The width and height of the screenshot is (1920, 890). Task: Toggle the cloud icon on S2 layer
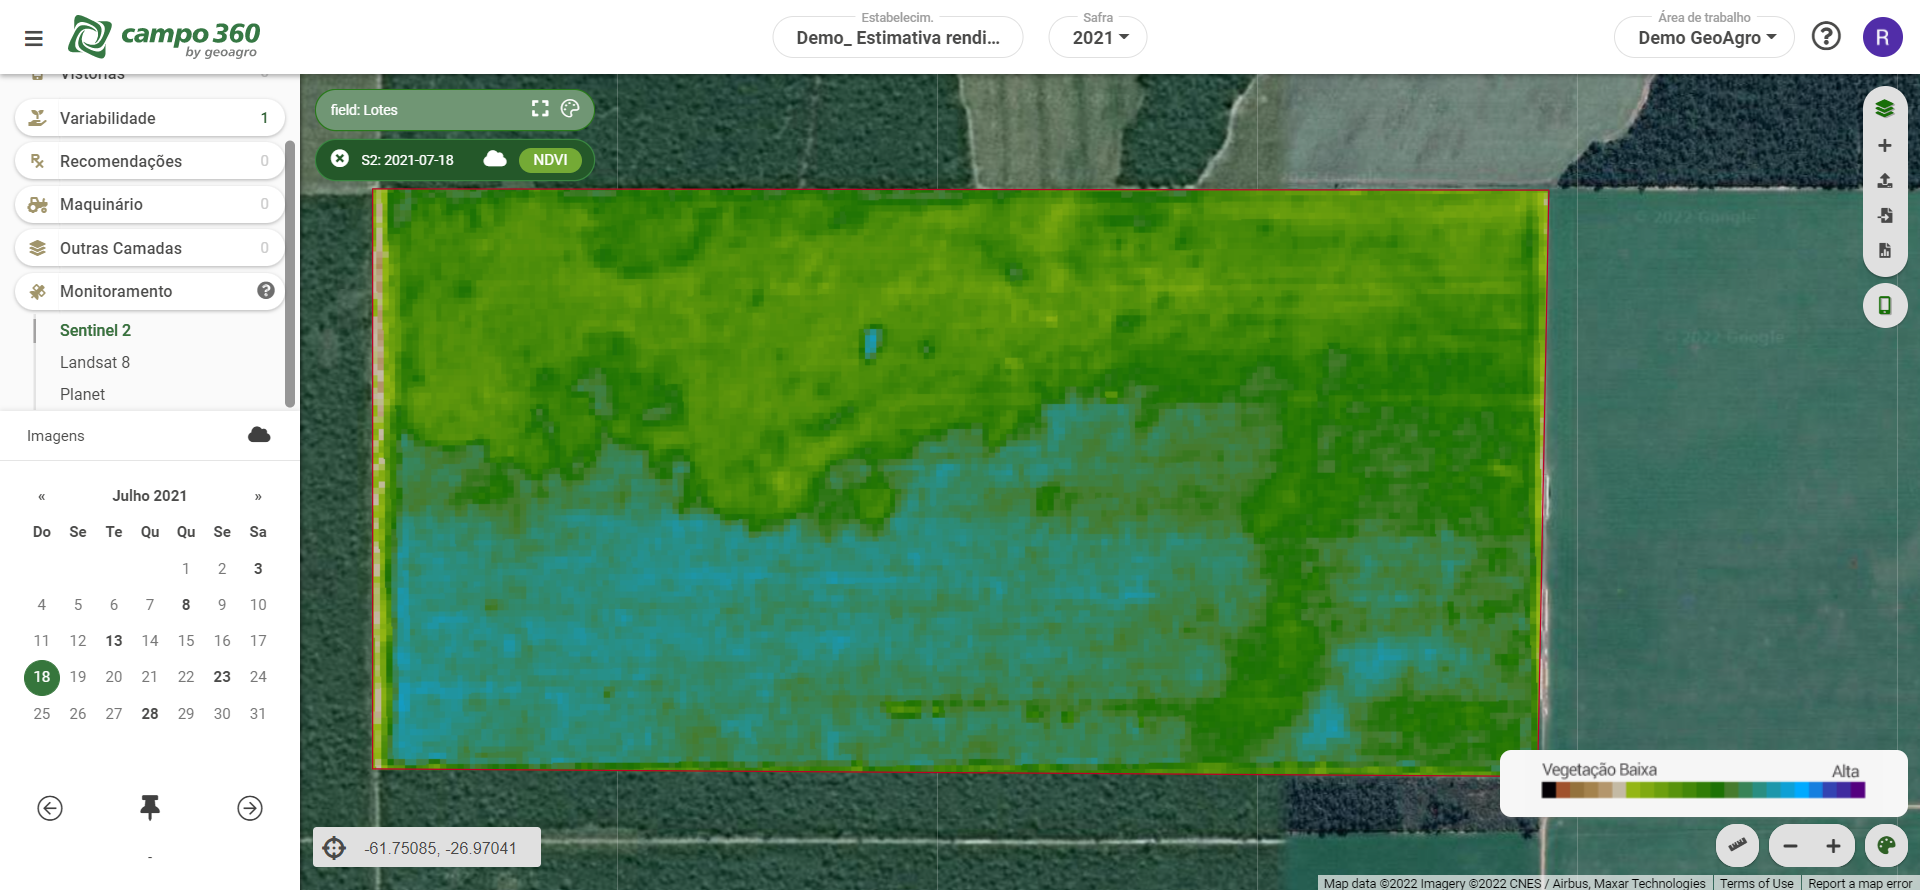pos(495,159)
